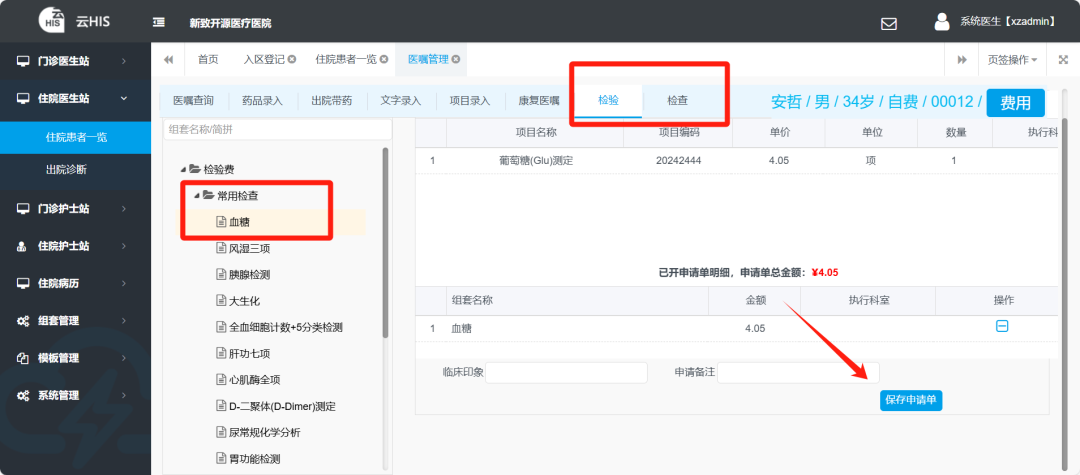
Task: Select 尿常规化学分析 in the tree
Action: (264, 433)
